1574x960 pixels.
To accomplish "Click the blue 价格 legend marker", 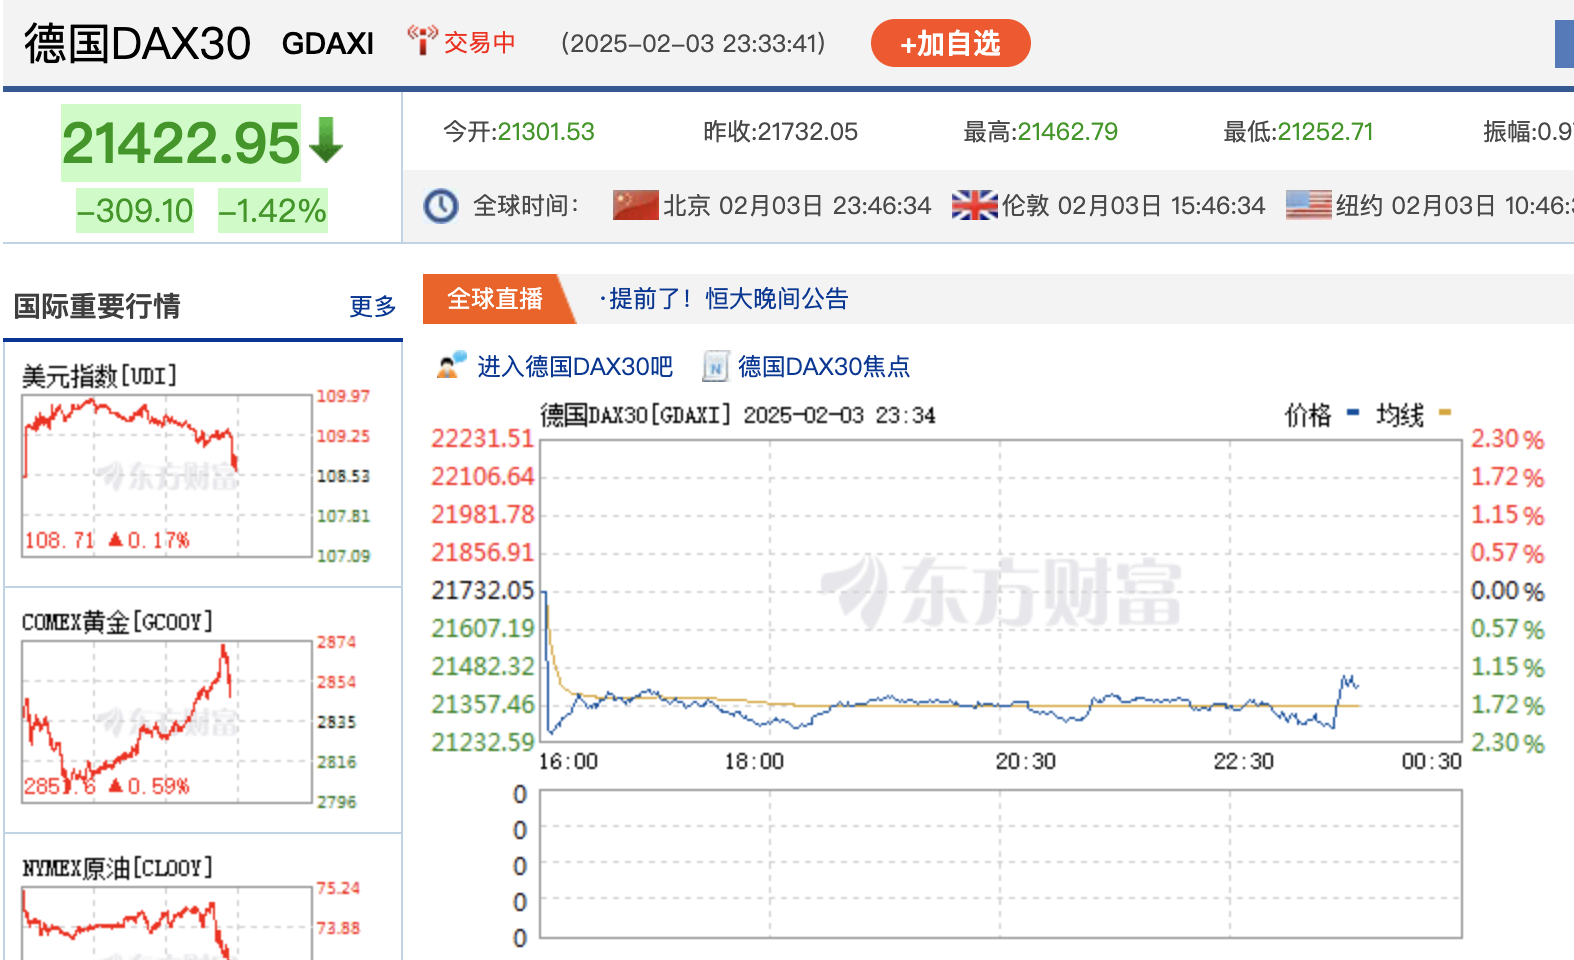I will 1353,412.
